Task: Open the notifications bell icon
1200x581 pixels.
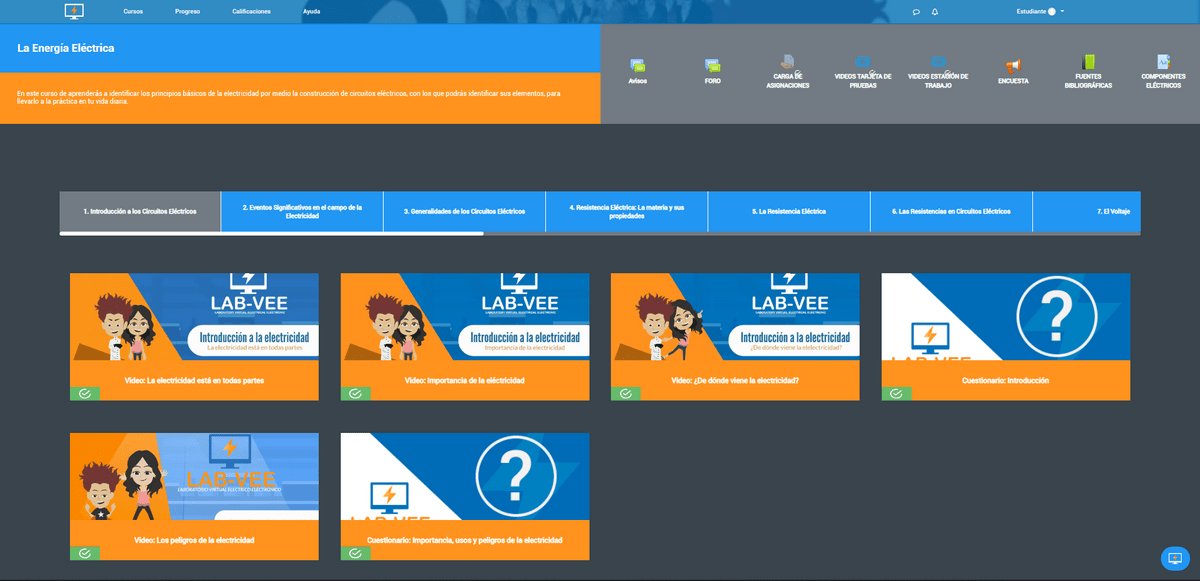Action: pyautogui.click(x=935, y=11)
